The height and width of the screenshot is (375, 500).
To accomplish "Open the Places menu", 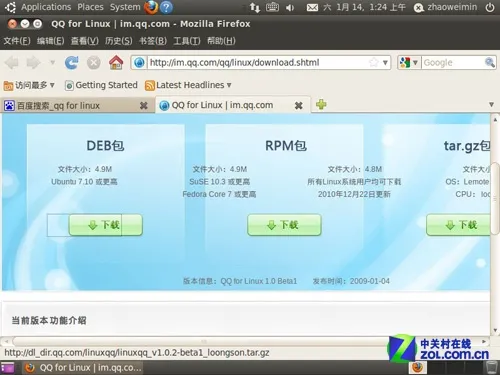I will [x=91, y=7].
